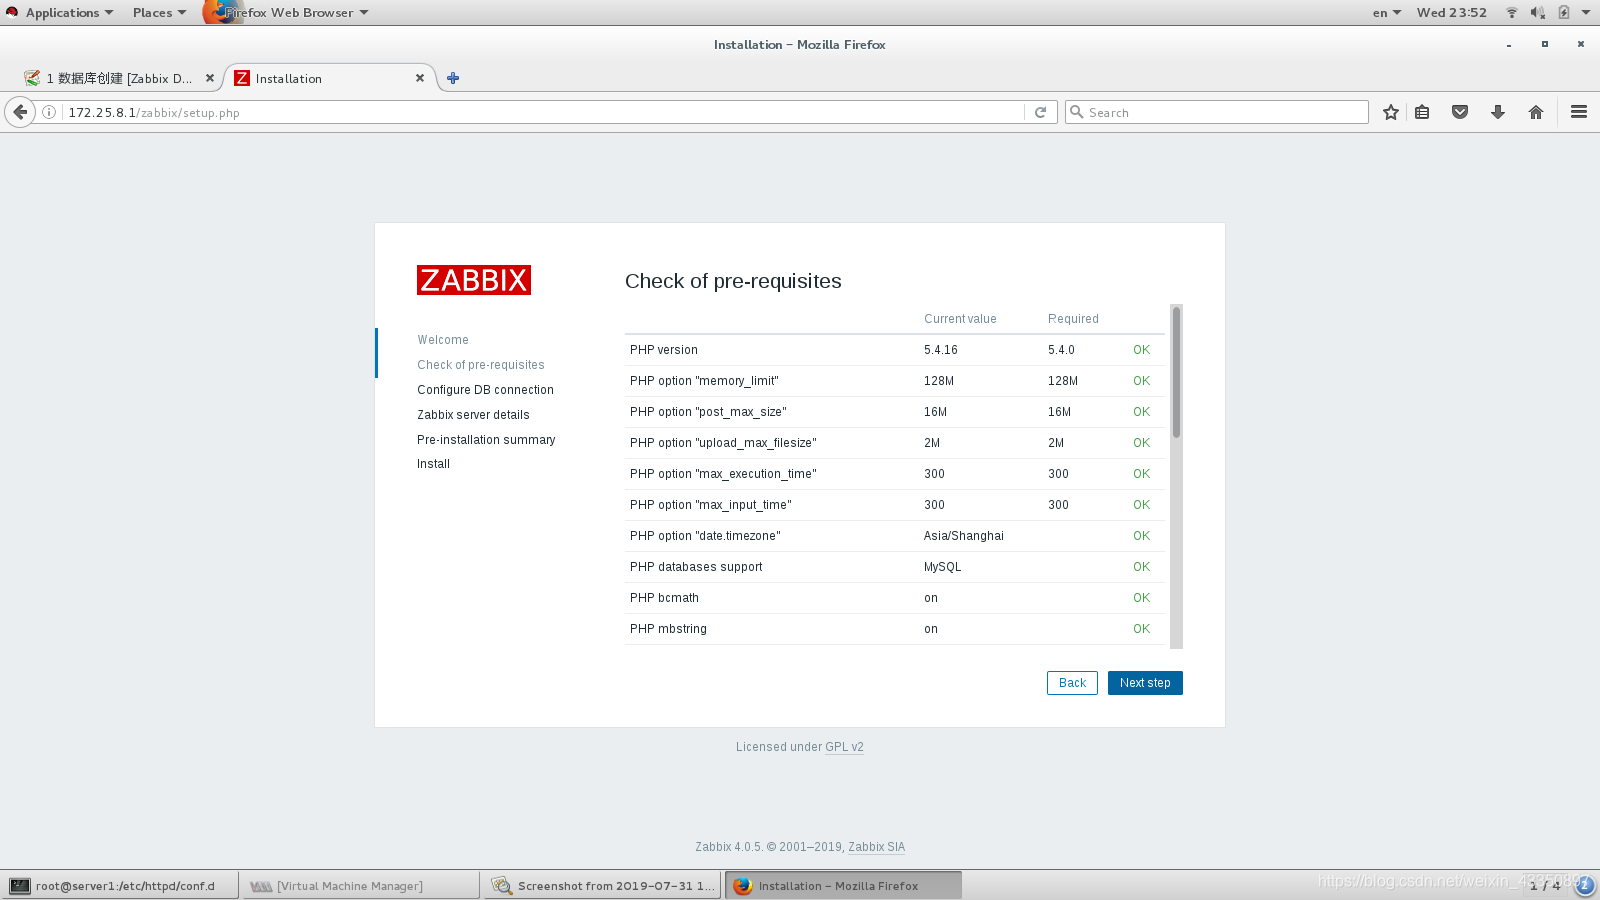Select Pre-installation summary sidebar step

coord(486,440)
